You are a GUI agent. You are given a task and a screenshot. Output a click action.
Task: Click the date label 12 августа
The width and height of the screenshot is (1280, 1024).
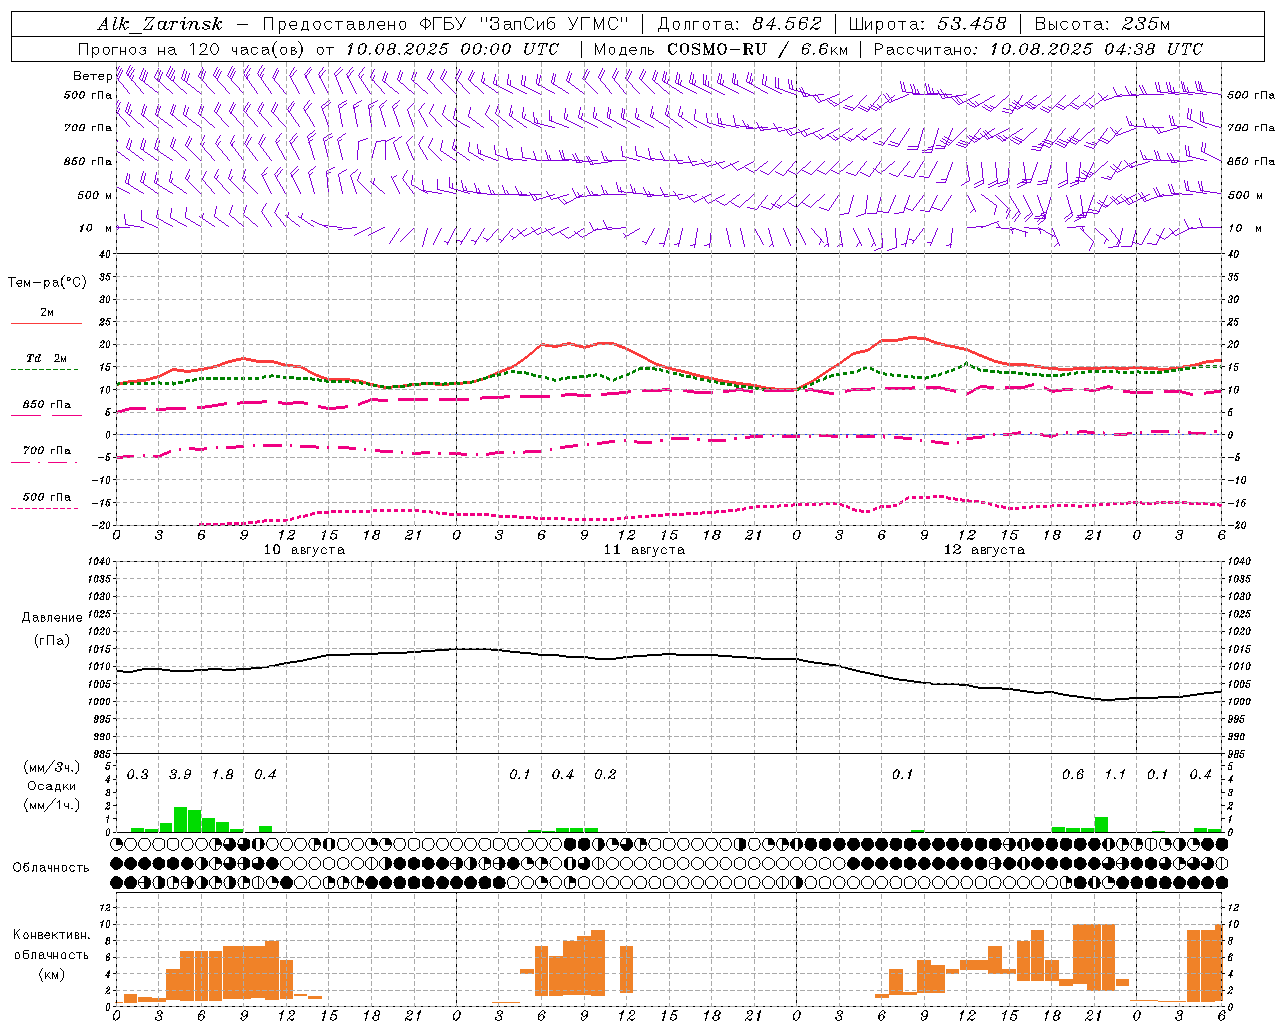(984, 550)
